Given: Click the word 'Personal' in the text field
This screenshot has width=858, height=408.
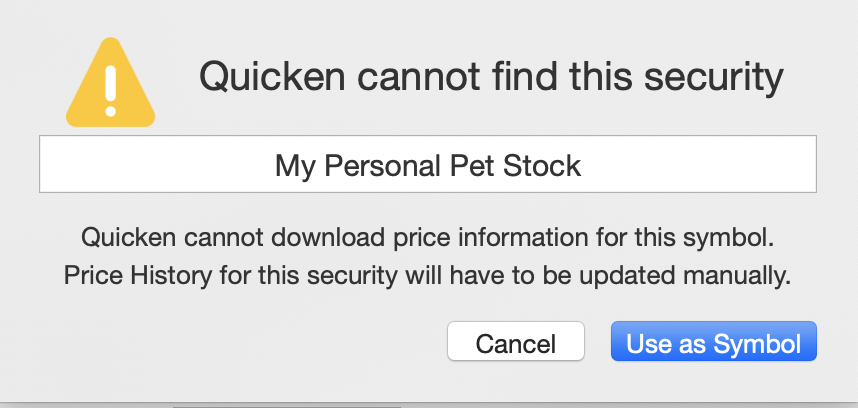Looking at the screenshot, I should tap(383, 166).
